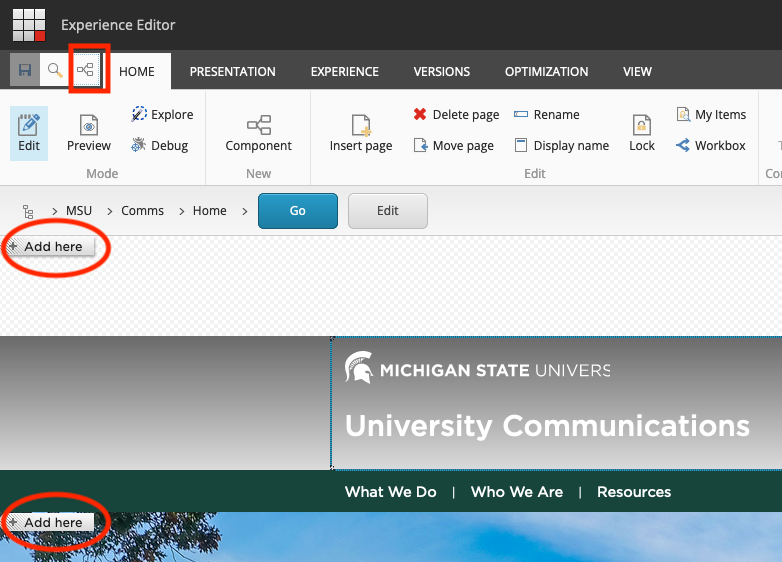
Task: Add a new Component
Action: click(258, 133)
